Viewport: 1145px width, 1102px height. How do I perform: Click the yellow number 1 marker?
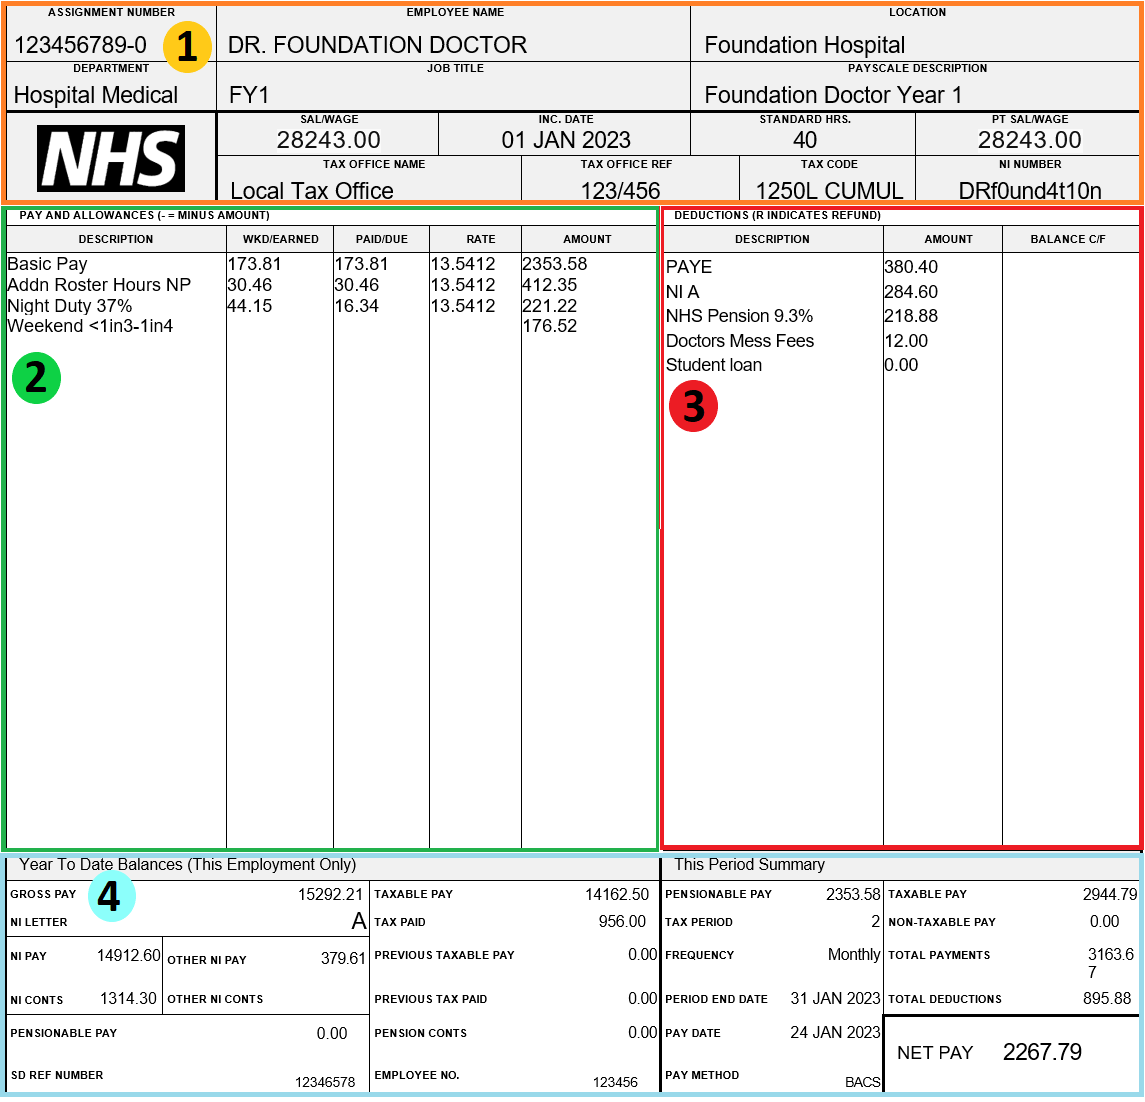[187, 47]
